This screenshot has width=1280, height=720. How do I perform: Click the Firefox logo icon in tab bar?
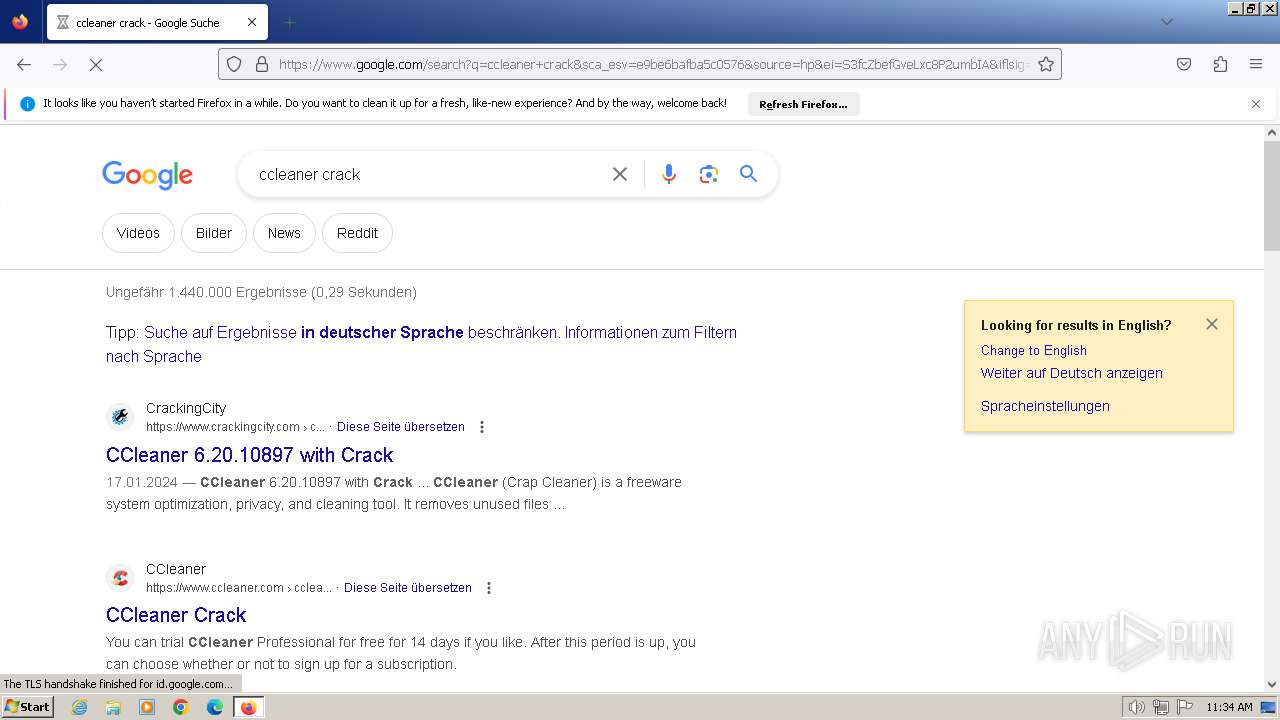pos(20,22)
